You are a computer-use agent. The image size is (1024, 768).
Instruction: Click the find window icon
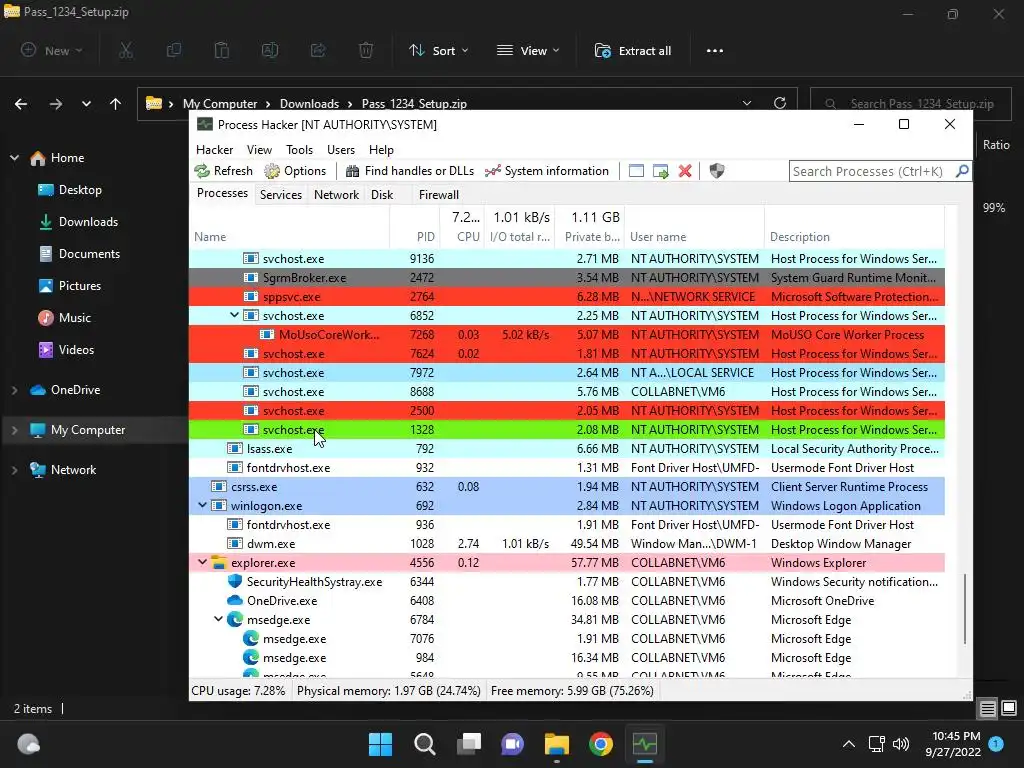tap(636, 171)
